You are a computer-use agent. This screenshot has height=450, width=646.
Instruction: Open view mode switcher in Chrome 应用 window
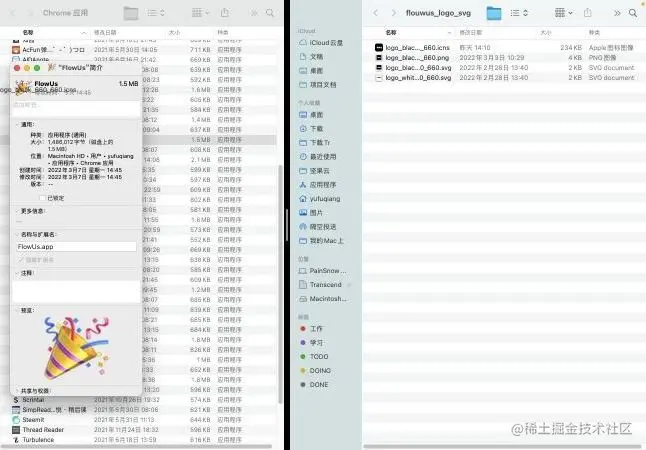[x=157, y=13]
